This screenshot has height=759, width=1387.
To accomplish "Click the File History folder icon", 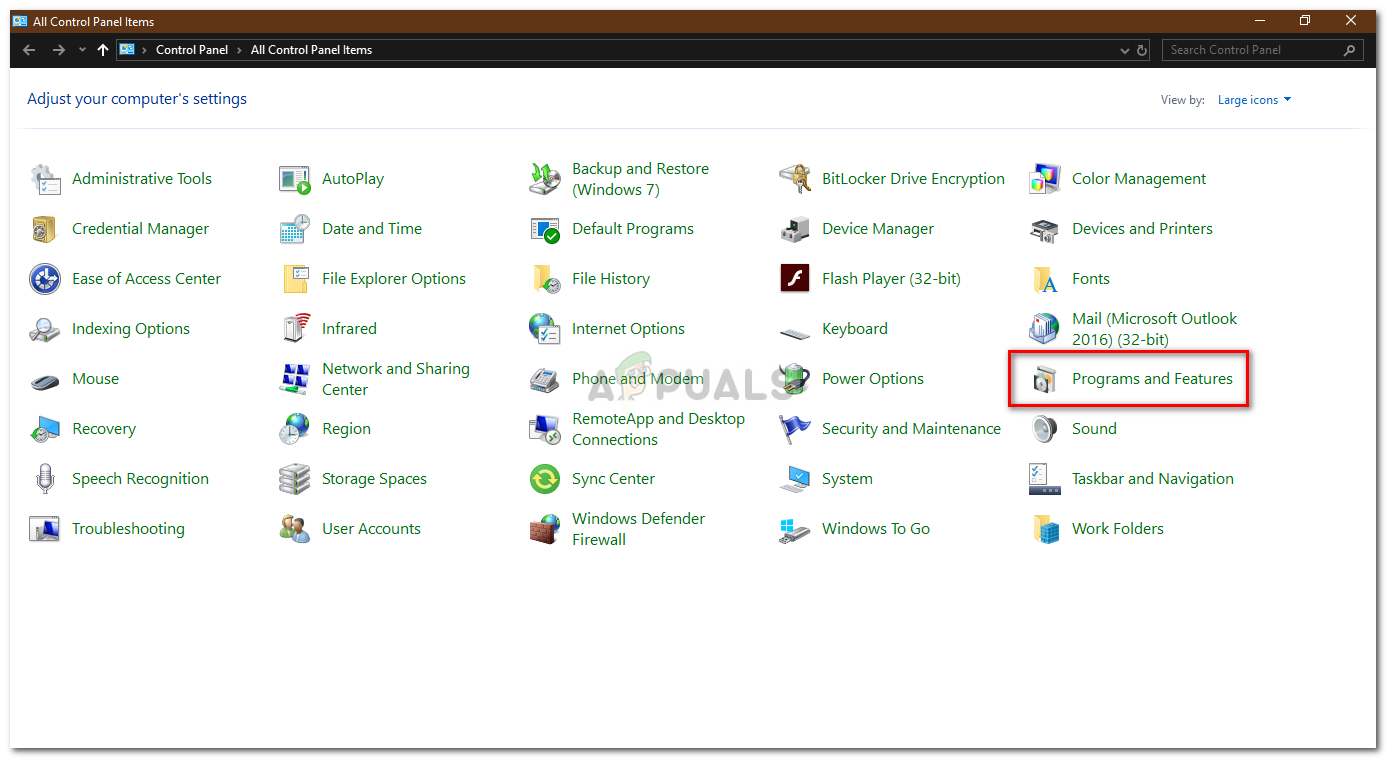I will [x=545, y=279].
